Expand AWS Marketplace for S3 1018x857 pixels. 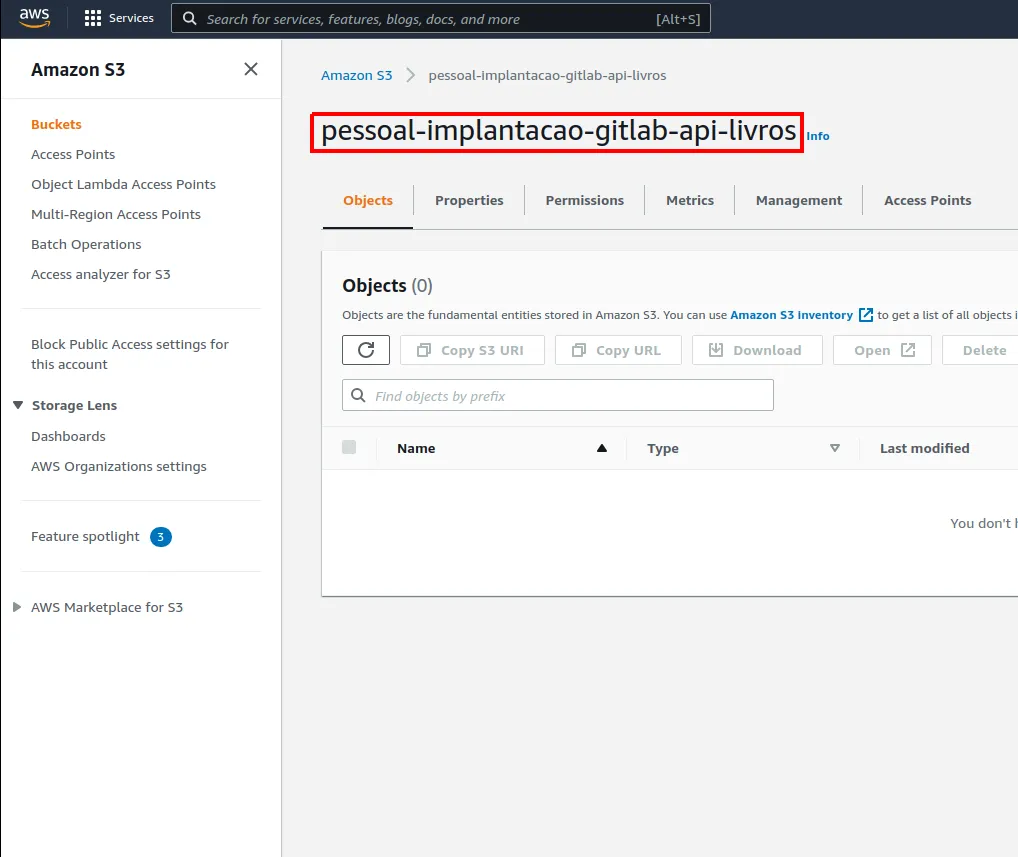[17, 607]
